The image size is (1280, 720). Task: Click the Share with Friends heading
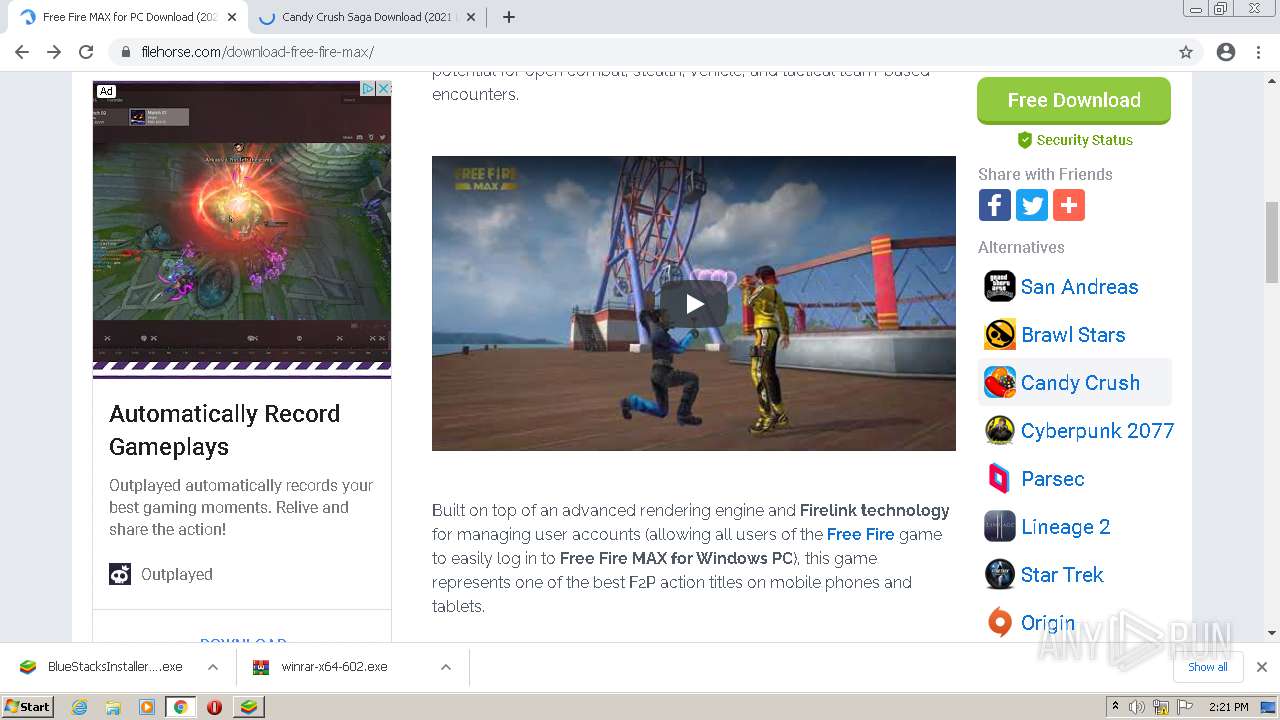1045,174
